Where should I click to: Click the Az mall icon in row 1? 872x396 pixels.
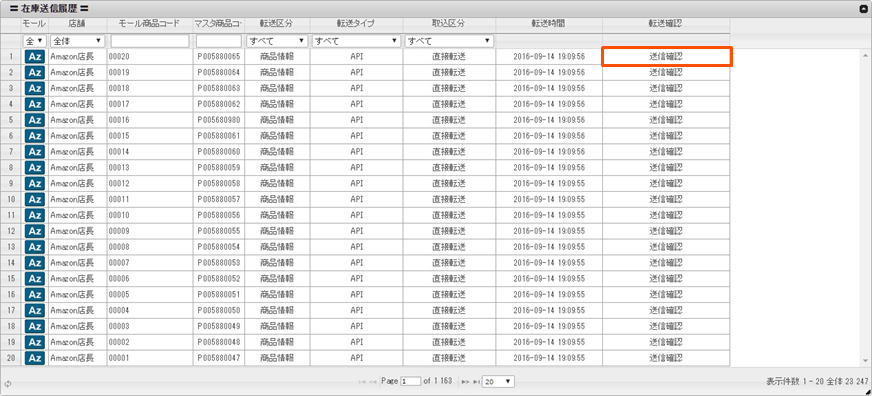pyautogui.click(x=34, y=57)
